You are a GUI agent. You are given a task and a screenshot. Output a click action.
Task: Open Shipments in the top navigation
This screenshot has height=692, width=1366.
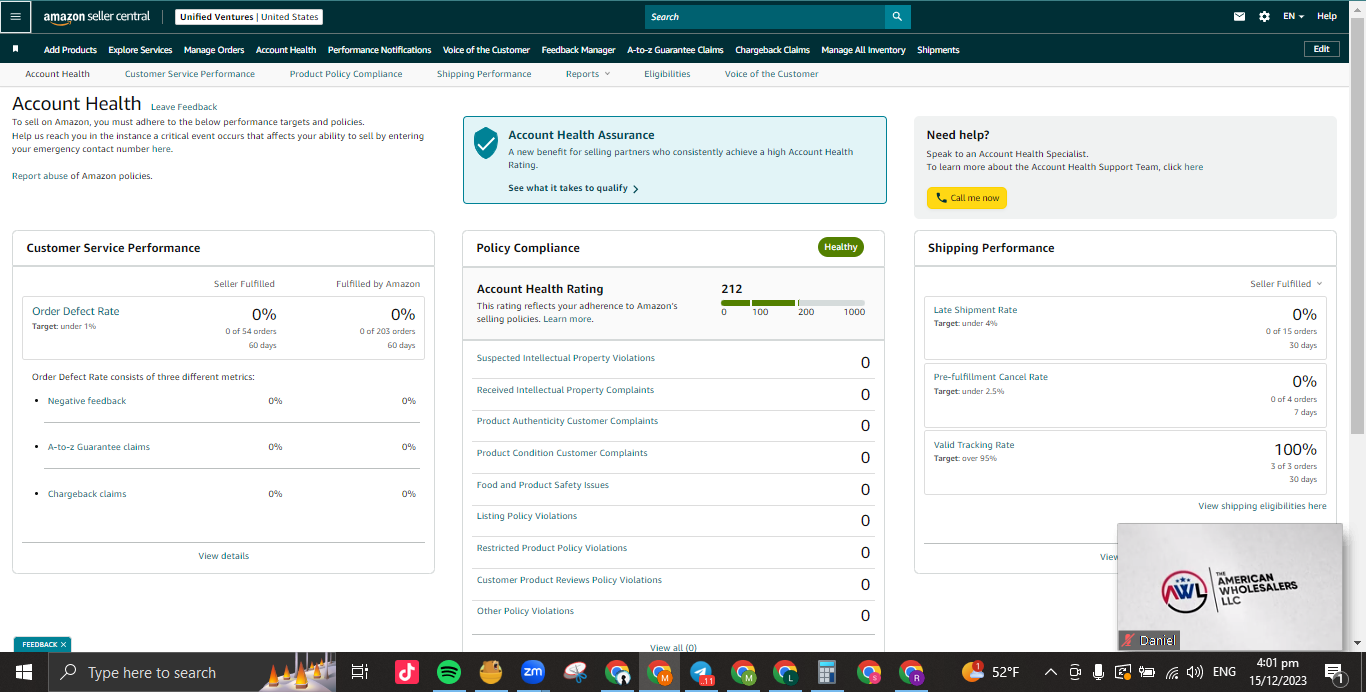[x=938, y=50]
